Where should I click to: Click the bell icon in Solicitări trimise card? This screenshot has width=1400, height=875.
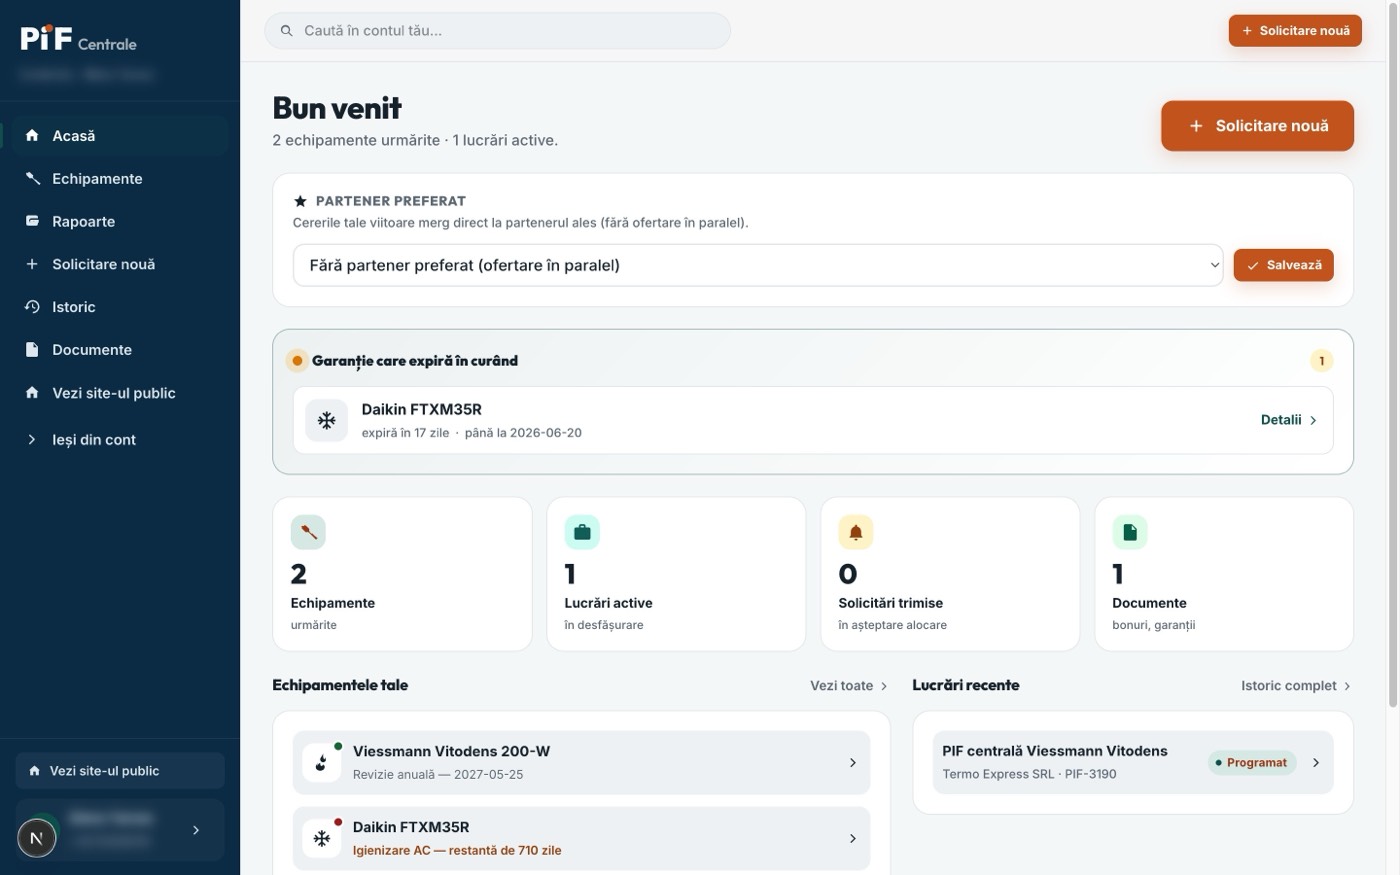coord(856,532)
